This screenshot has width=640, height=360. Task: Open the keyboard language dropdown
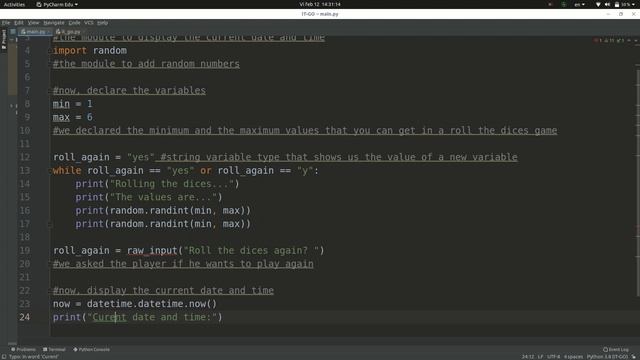[x=580, y=4]
